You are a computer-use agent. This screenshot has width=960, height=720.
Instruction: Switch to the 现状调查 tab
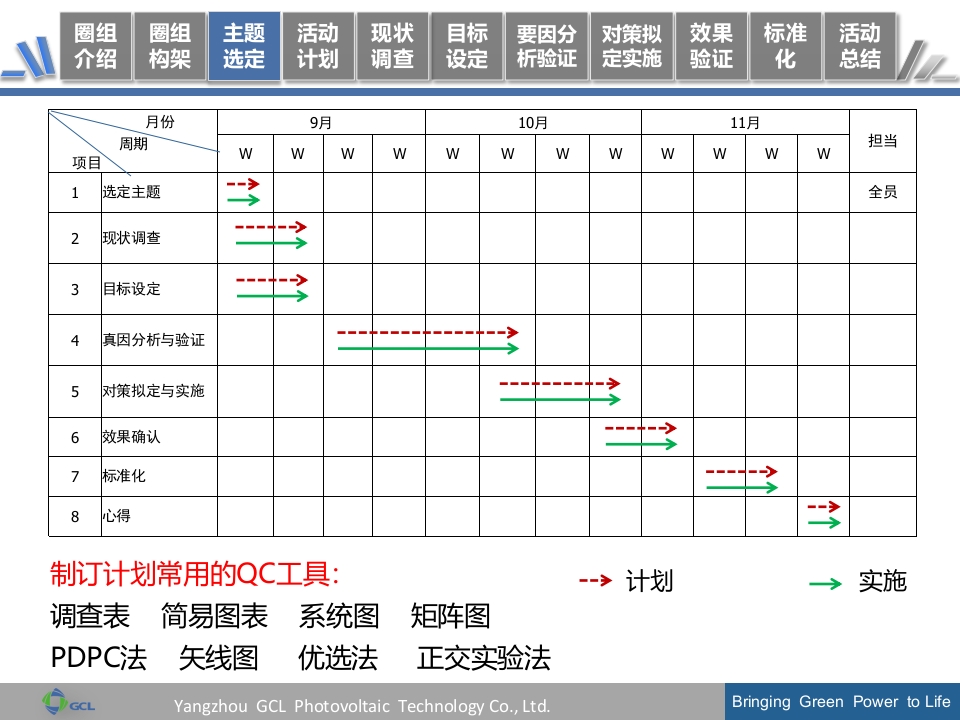393,44
